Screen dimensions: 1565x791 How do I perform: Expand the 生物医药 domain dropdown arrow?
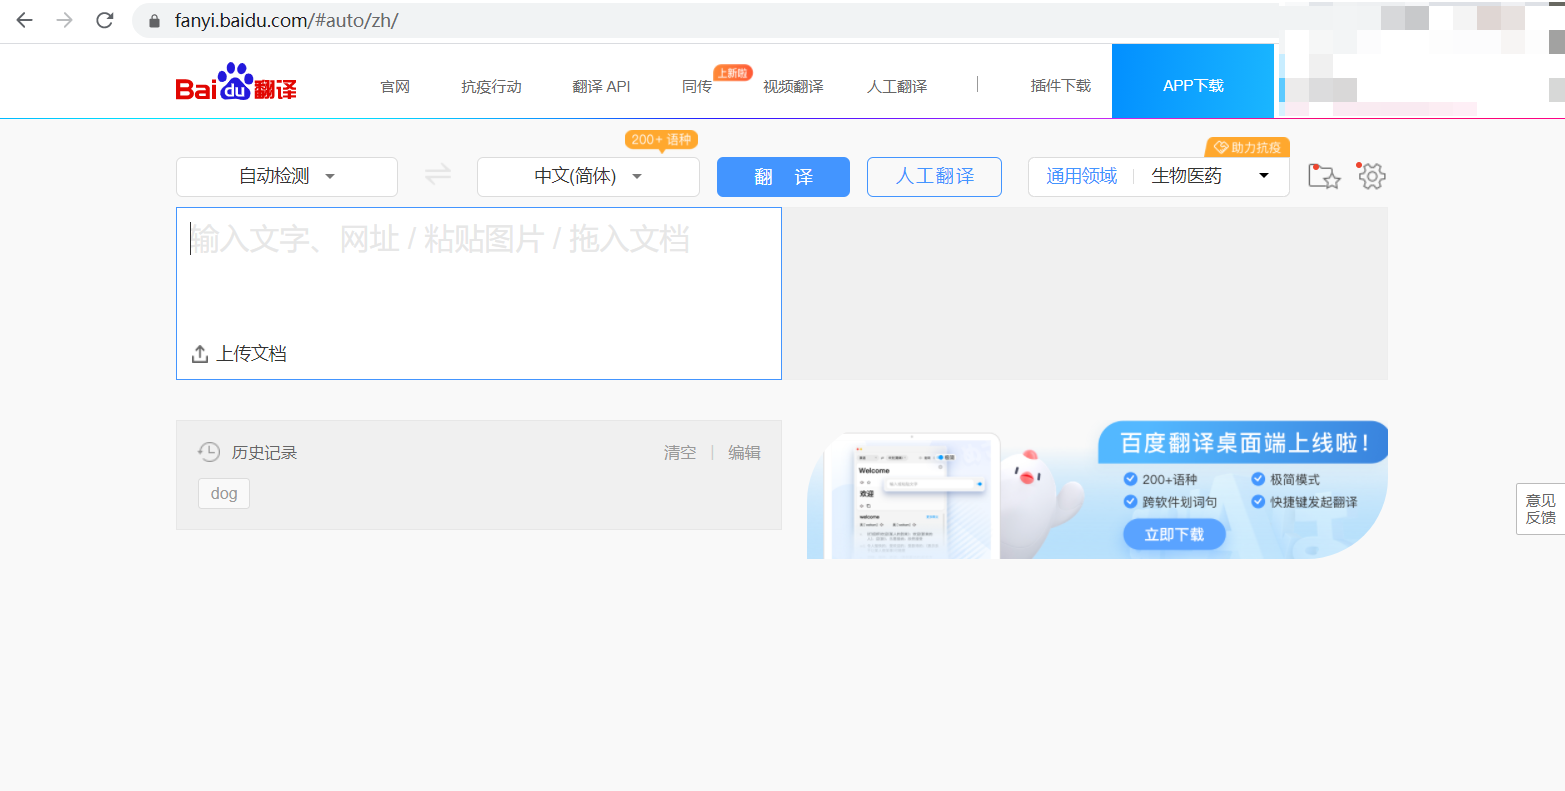pyautogui.click(x=1264, y=176)
